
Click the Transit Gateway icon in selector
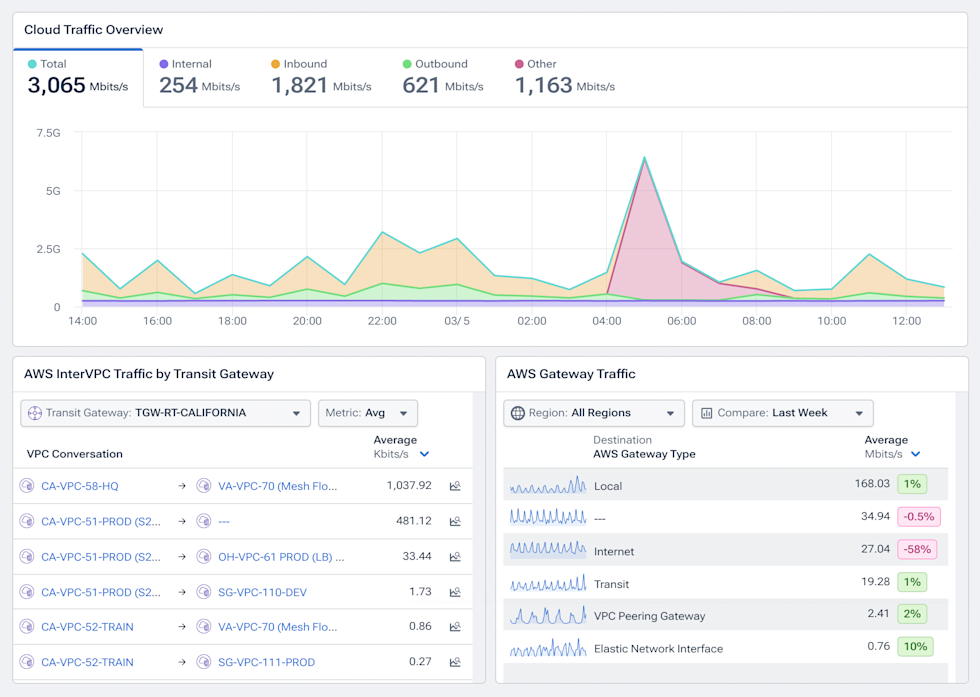point(35,413)
